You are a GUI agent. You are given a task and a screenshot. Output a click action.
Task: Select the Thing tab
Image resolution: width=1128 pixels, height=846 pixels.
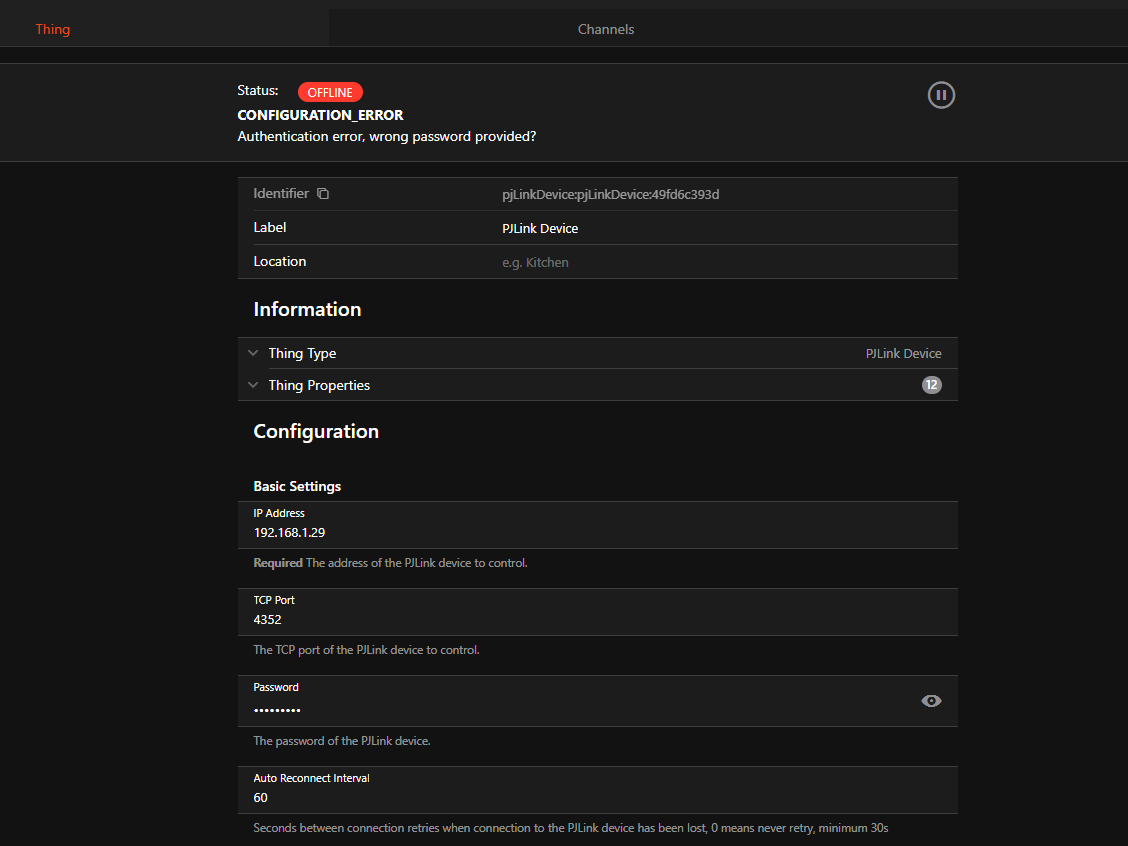53,29
